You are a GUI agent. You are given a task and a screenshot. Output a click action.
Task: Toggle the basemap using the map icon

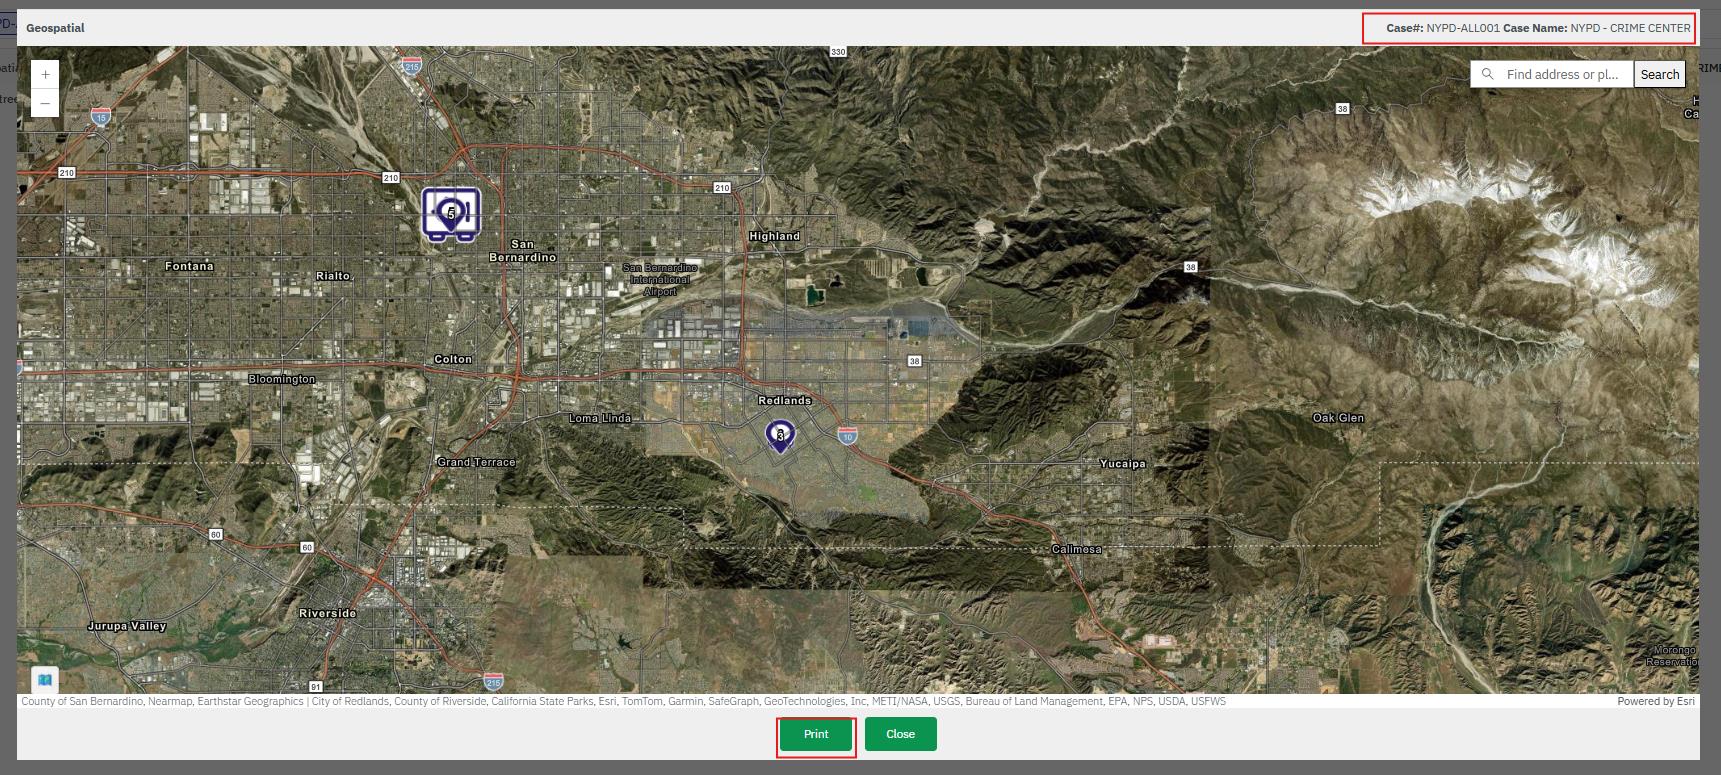[x=45, y=680]
